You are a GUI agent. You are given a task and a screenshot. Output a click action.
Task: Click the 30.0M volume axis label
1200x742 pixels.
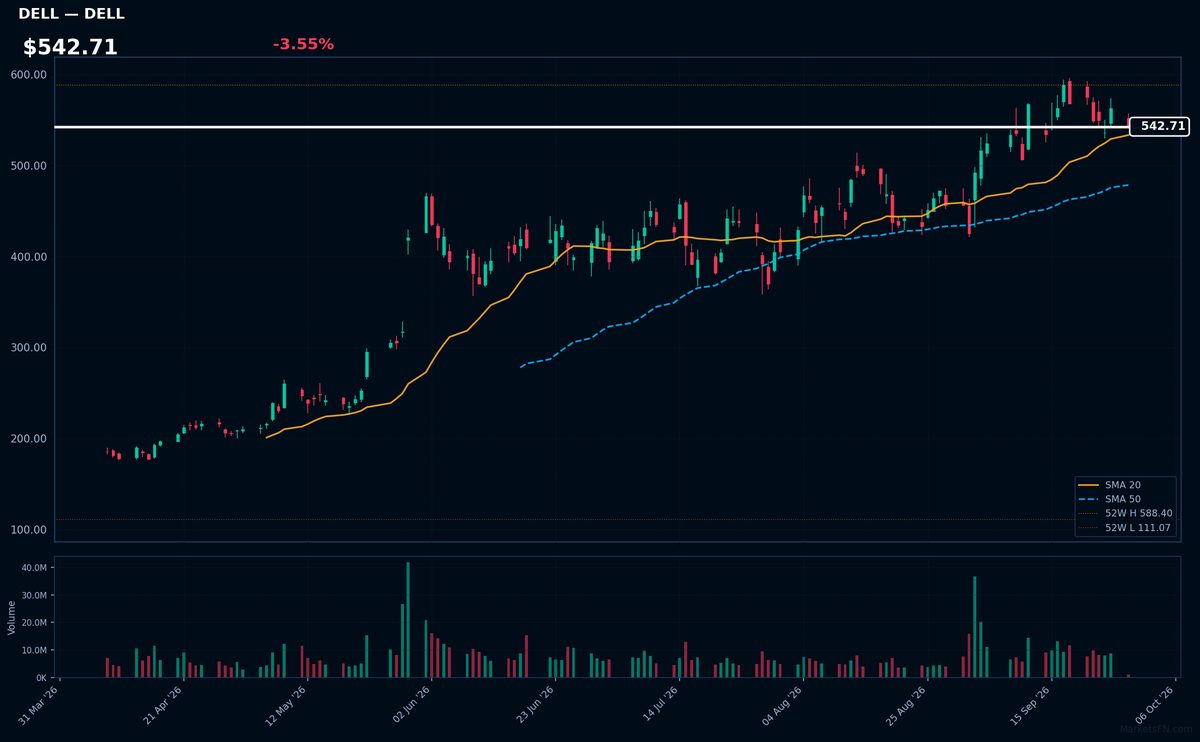[x=34, y=595]
